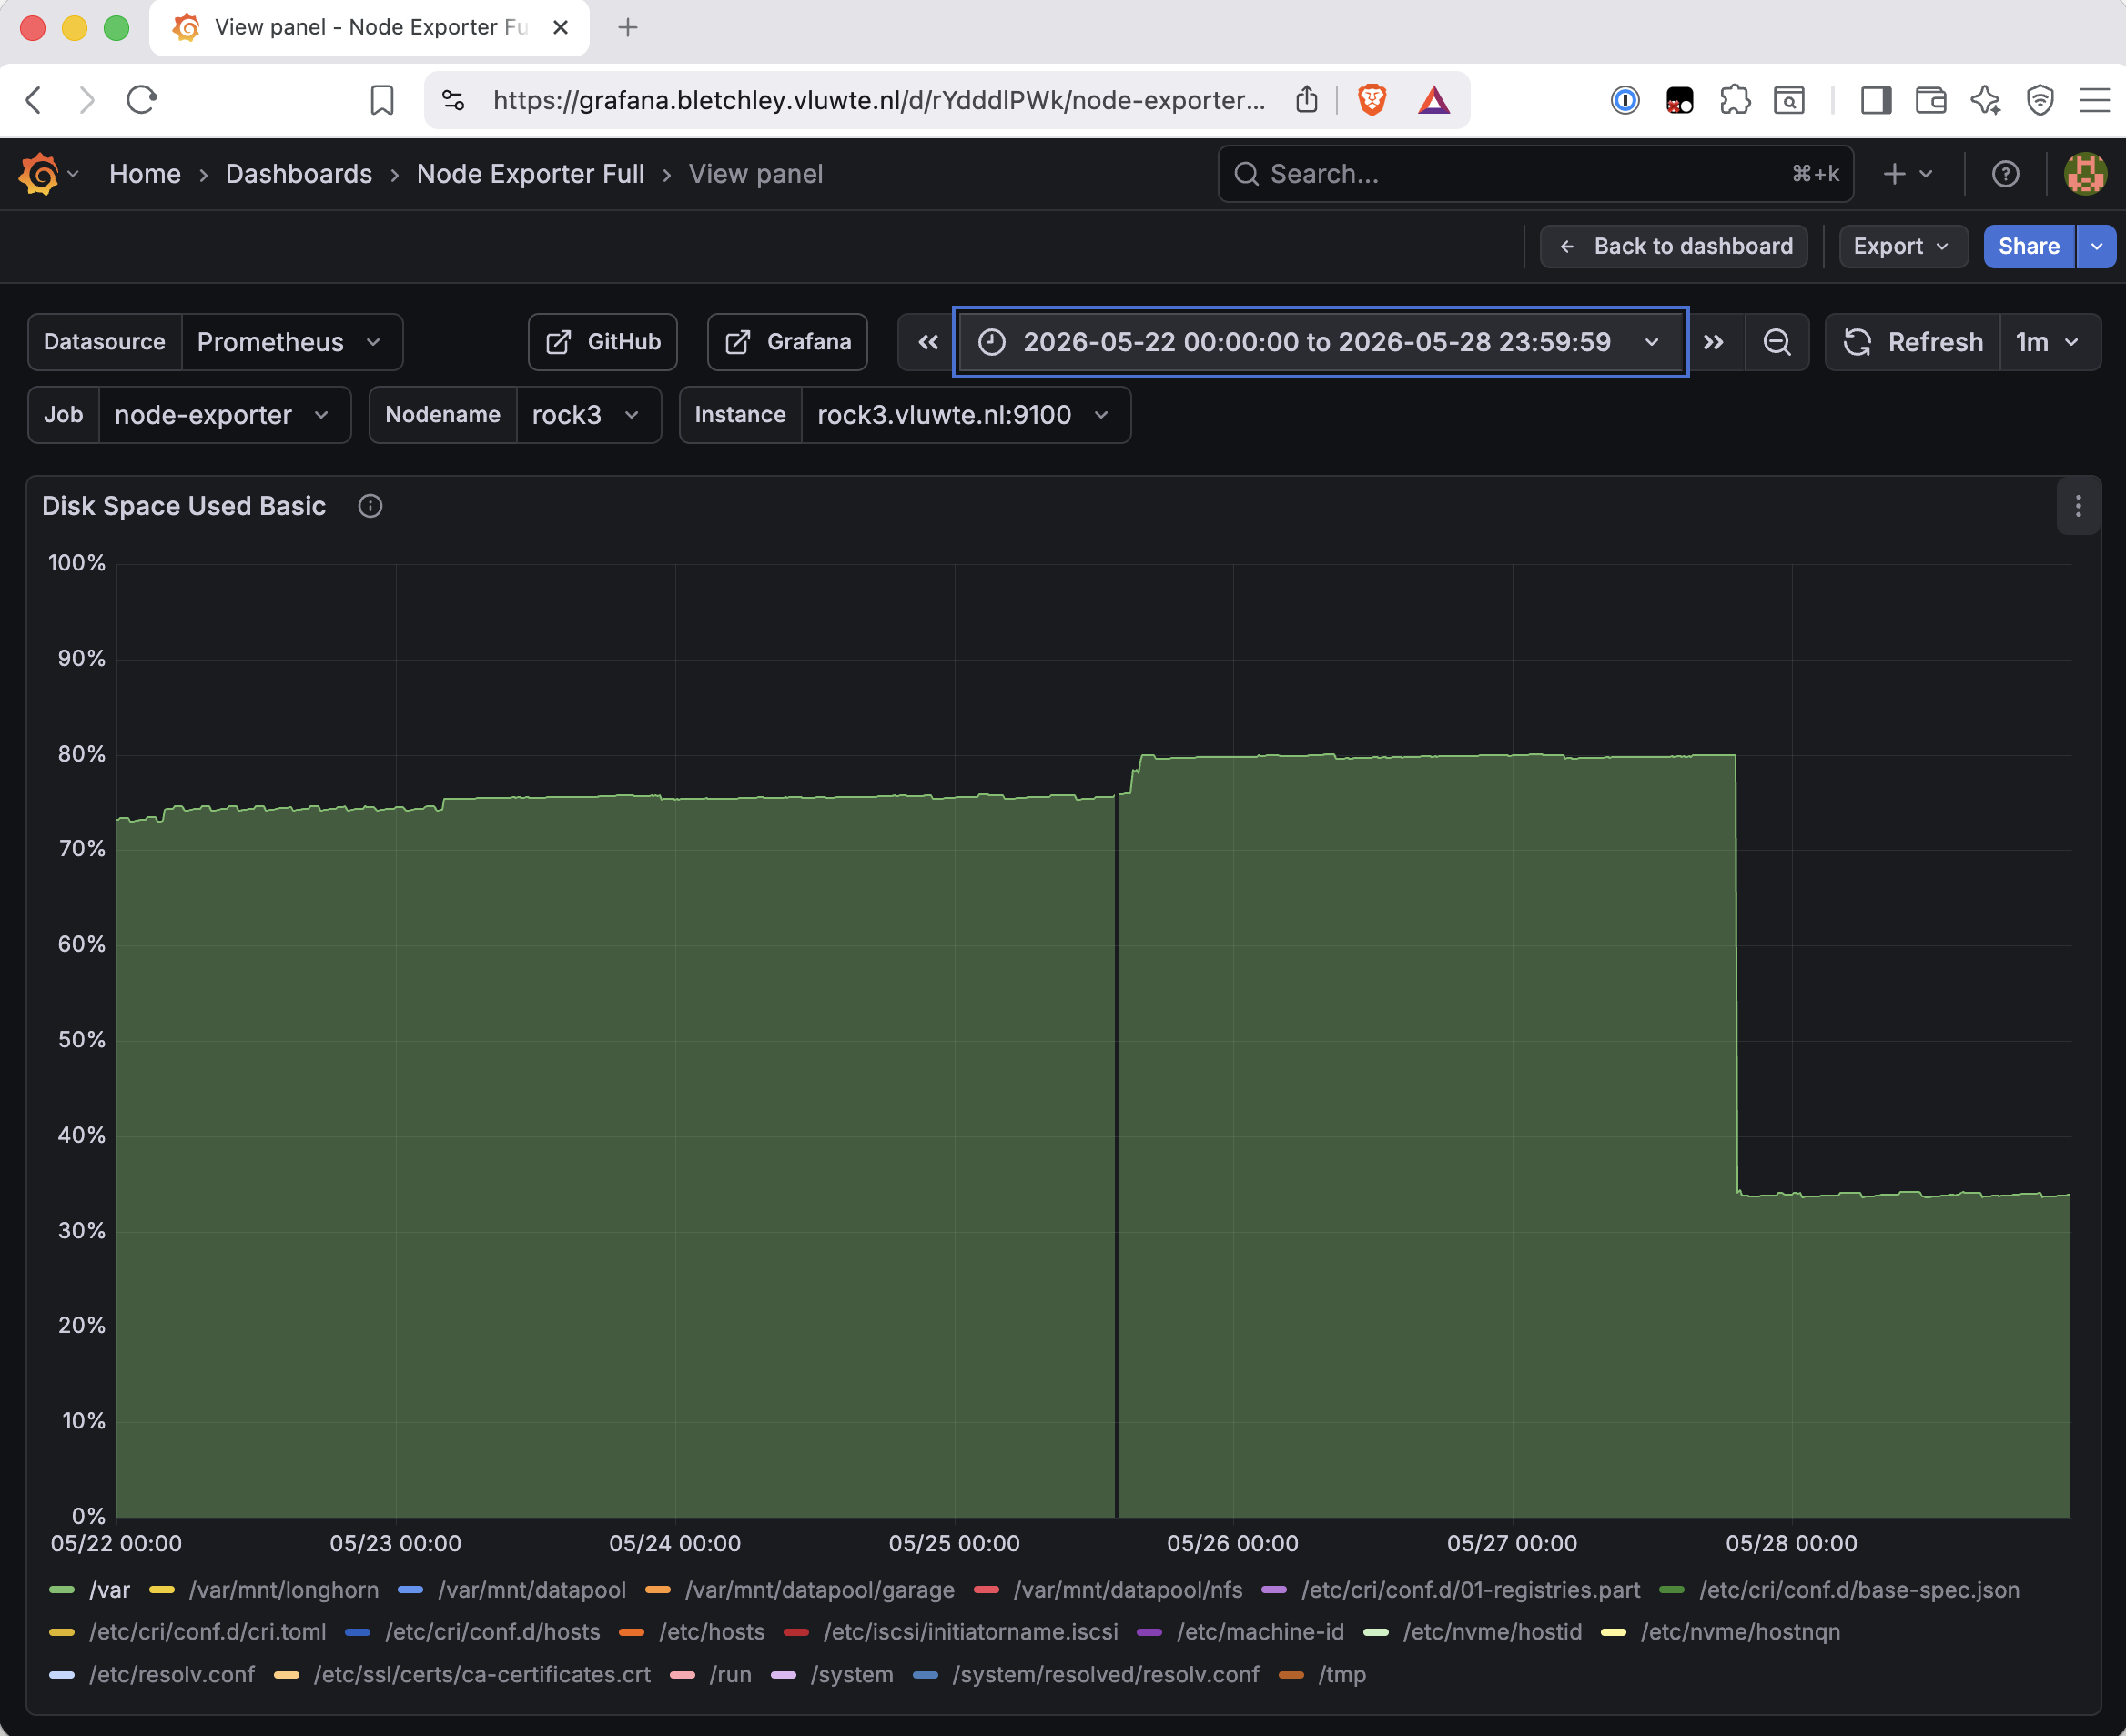
Task: Click the site settings icon in the address bar
Action: [453, 100]
